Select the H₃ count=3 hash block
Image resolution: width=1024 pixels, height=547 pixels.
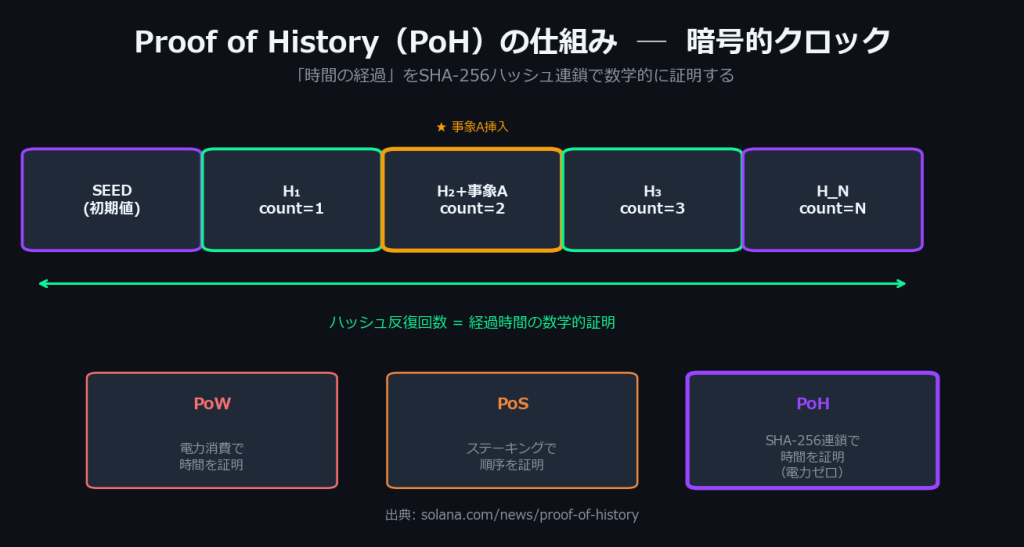pyautogui.click(x=652, y=199)
